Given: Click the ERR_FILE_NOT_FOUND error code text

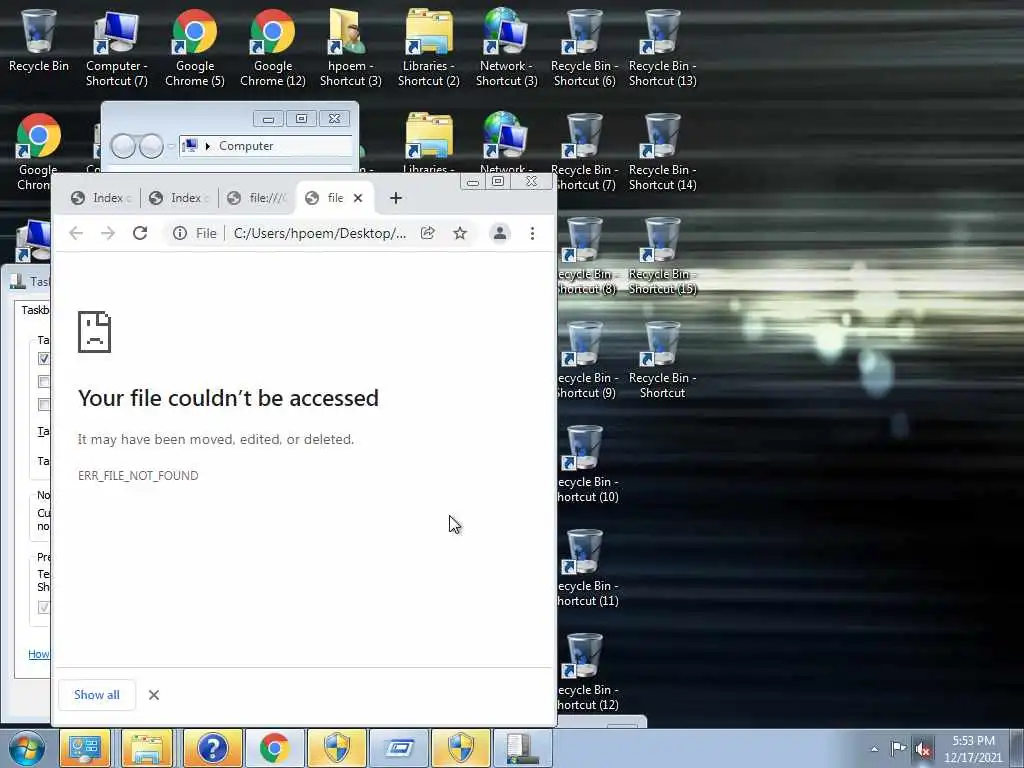Looking at the screenshot, I should pos(138,475).
